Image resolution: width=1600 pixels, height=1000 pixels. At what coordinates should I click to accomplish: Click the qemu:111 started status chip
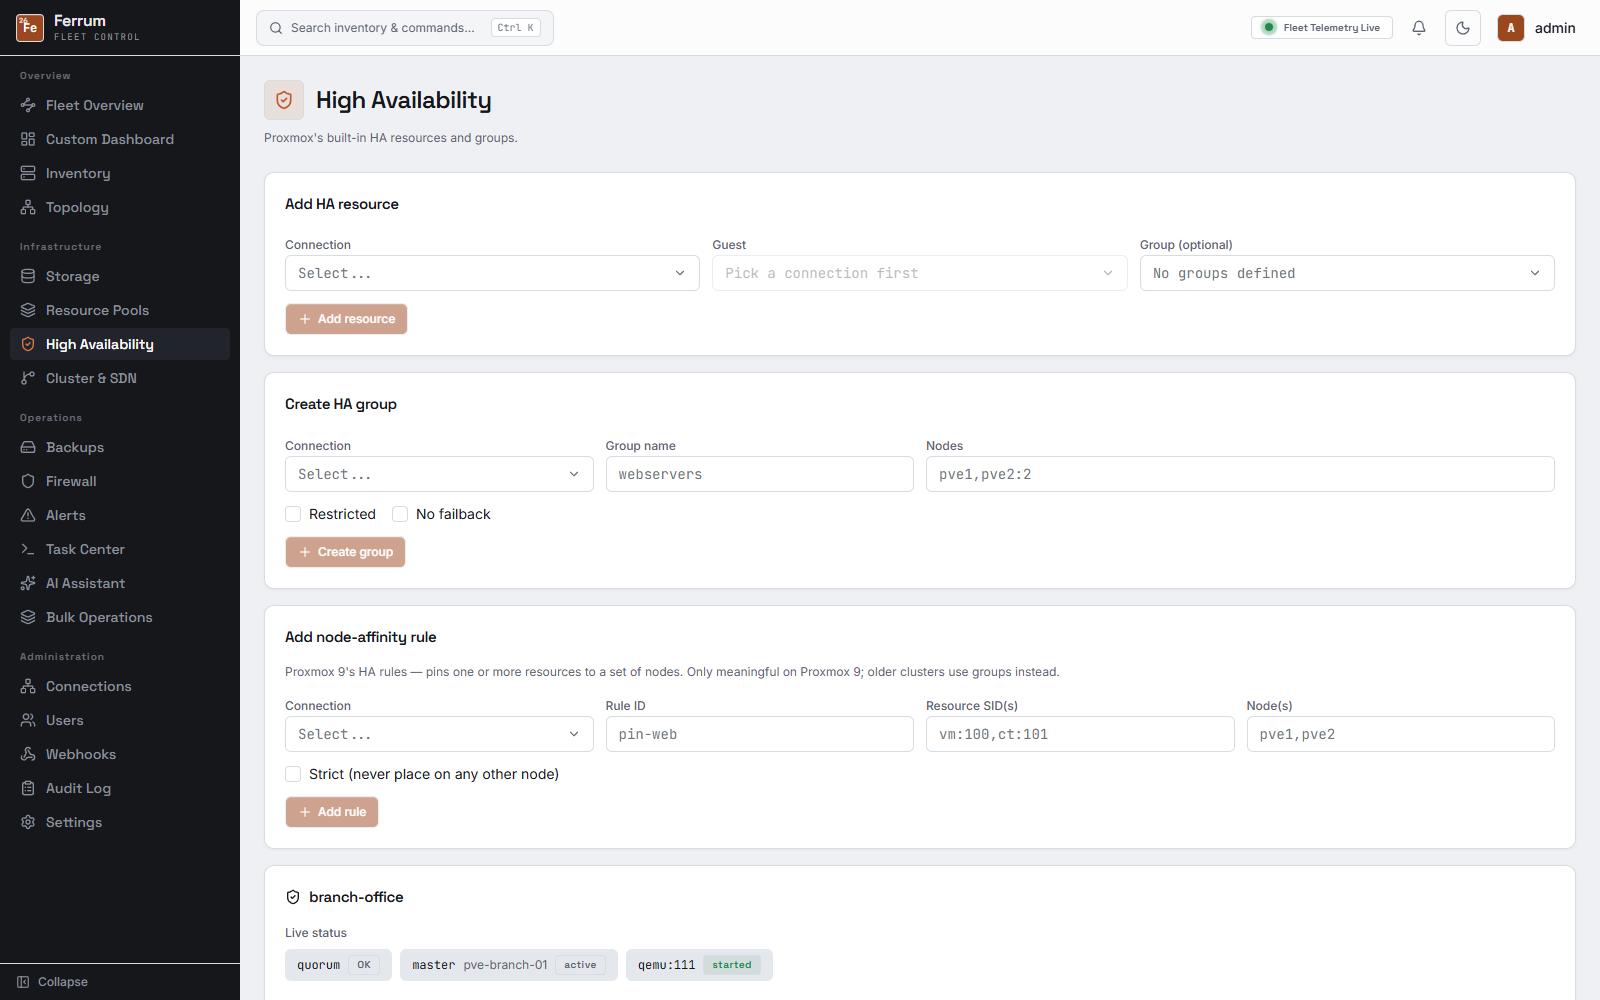point(699,965)
